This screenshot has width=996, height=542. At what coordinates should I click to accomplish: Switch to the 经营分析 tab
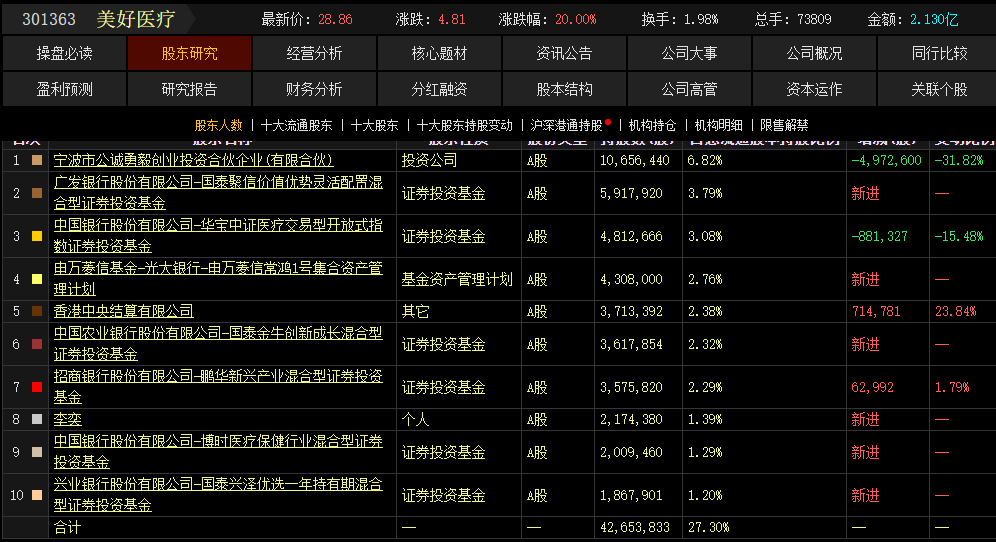pyautogui.click(x=314, y=53)
